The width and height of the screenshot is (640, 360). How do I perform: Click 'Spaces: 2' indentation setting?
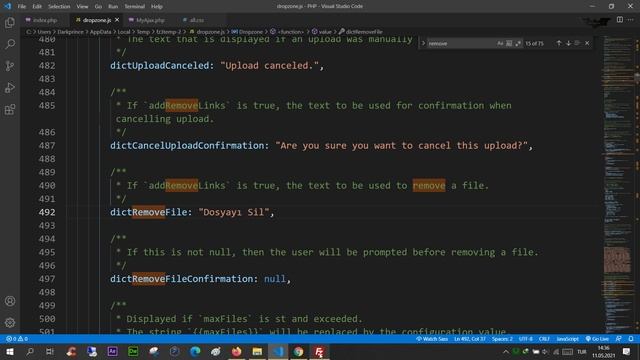(x=502, y=339)
